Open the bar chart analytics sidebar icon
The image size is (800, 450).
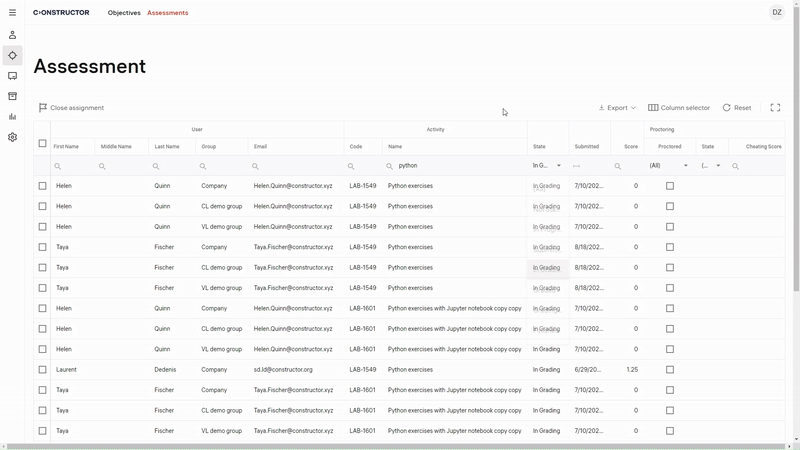[x=12, y=117]
